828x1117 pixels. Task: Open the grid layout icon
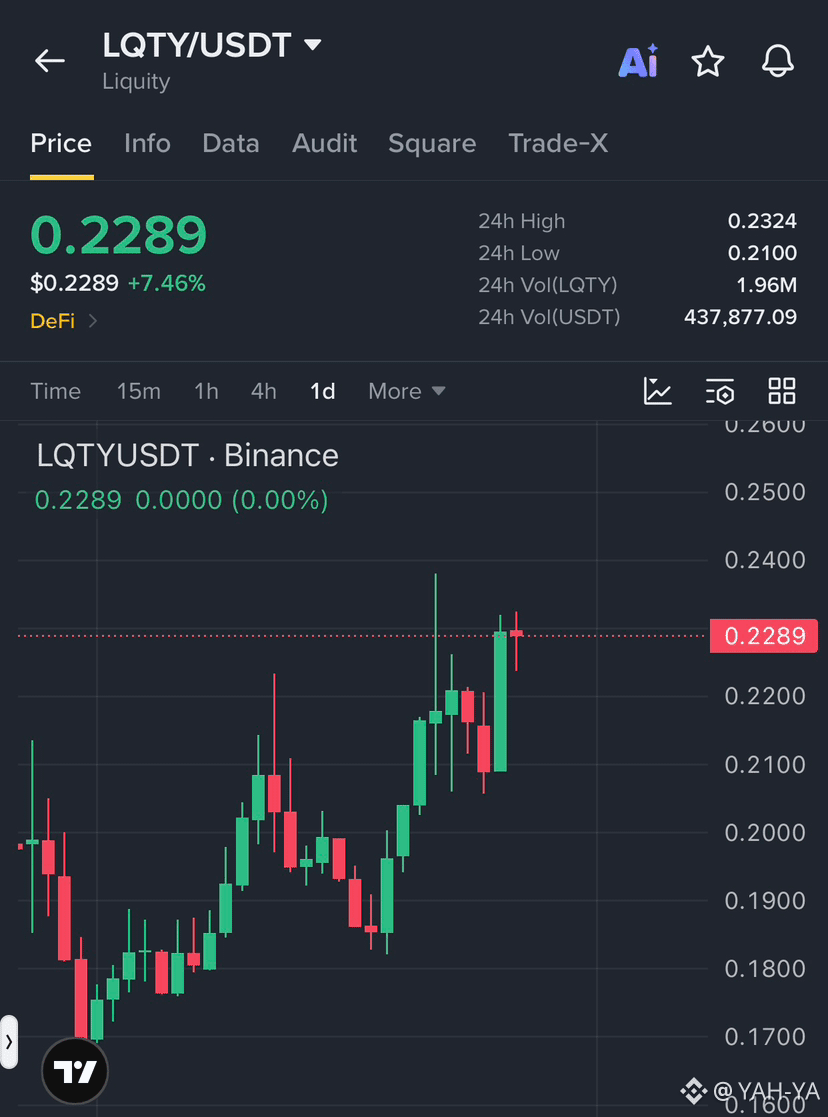click(x=782, y=391)
